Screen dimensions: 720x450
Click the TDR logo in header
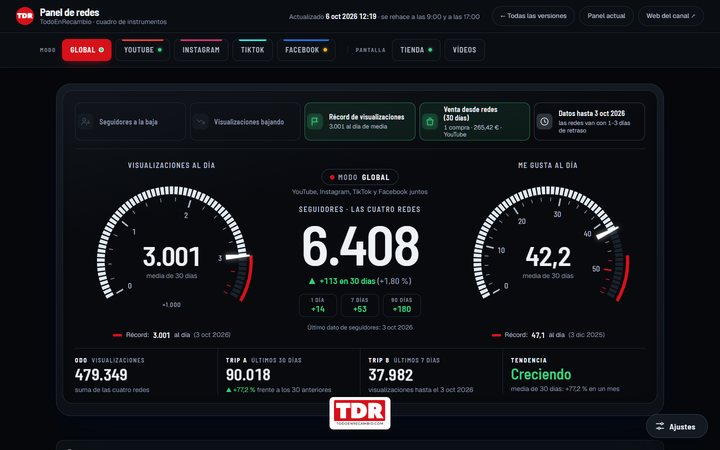[25, 16]
